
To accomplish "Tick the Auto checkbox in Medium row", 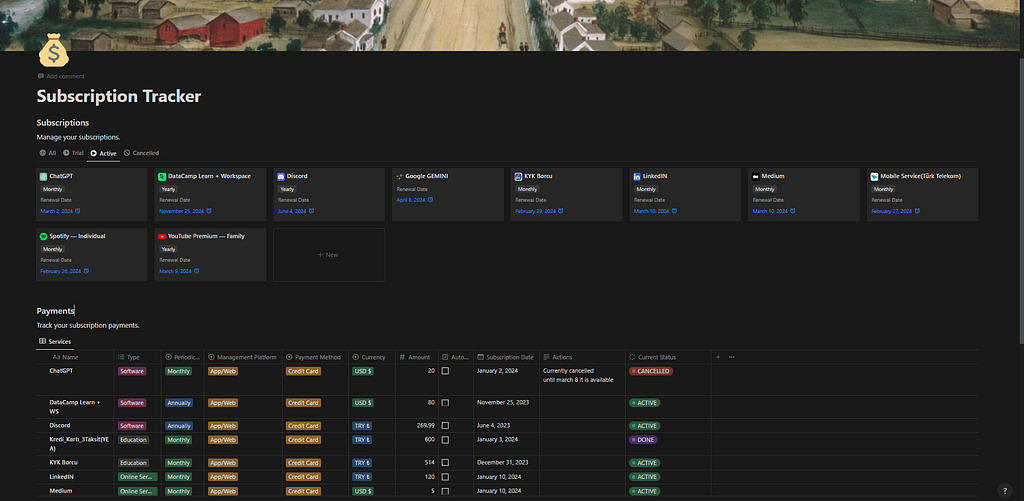I will coord(445,491).
